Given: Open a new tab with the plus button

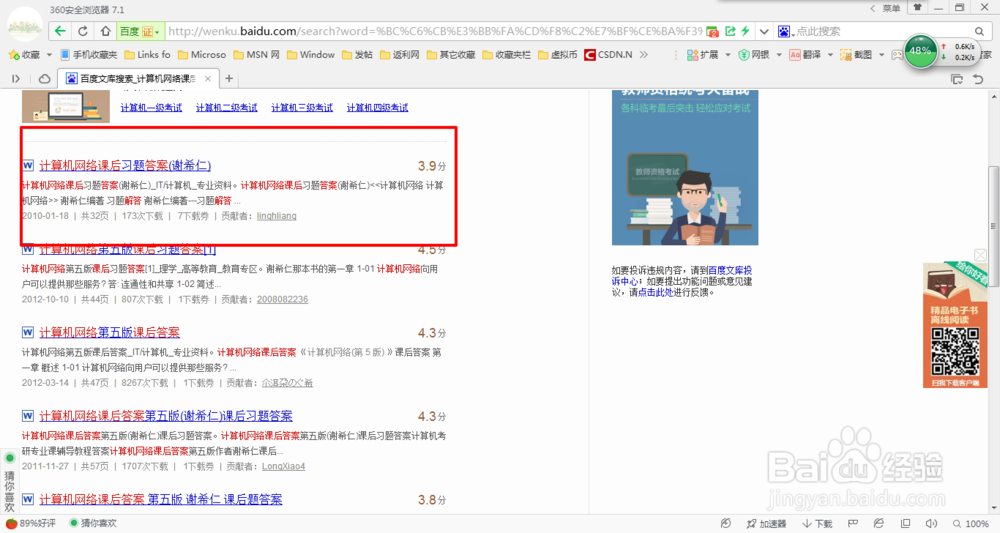Looking at the screenshot, I should (229, 78).
